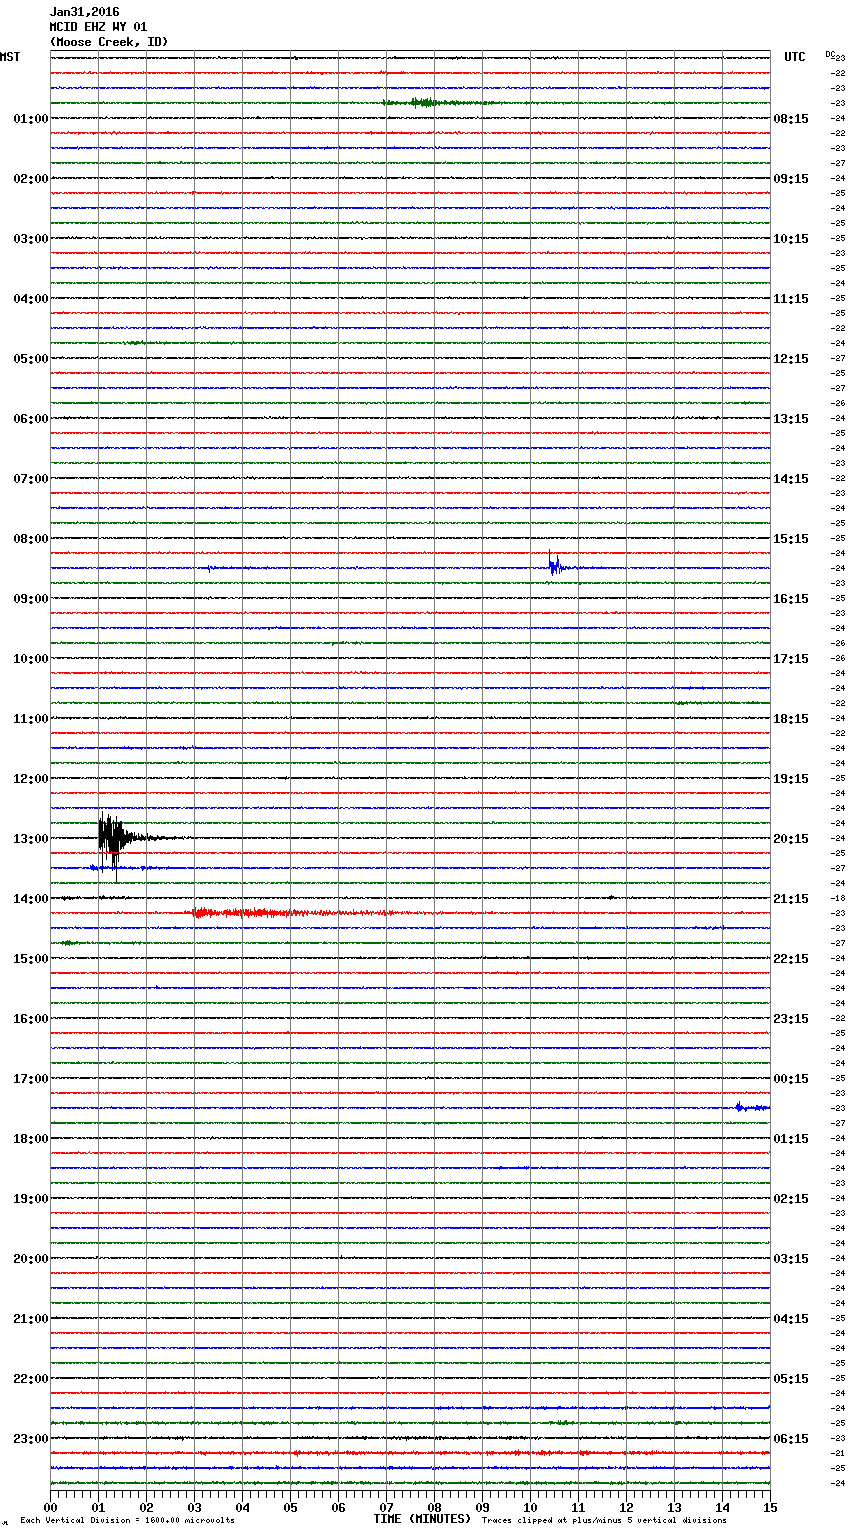The image size is (850, 1534).
Task: Click the TIME (MINUTES) axis title
Action: click(x=422, y=1519)
